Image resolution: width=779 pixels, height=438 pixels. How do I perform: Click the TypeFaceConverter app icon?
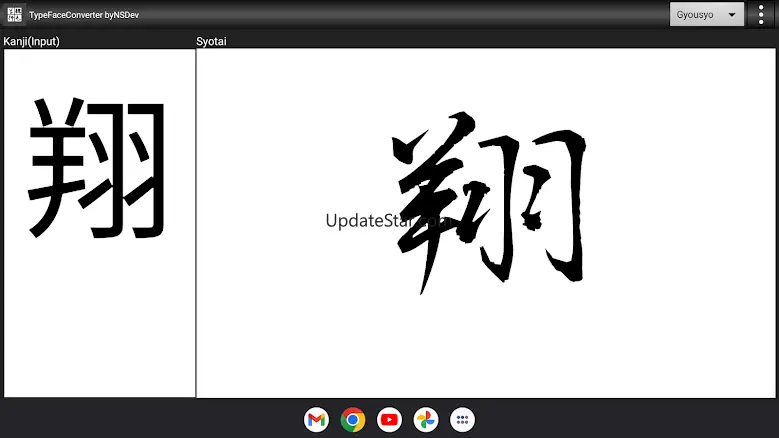pyautogui.click(x=14, y=14)
